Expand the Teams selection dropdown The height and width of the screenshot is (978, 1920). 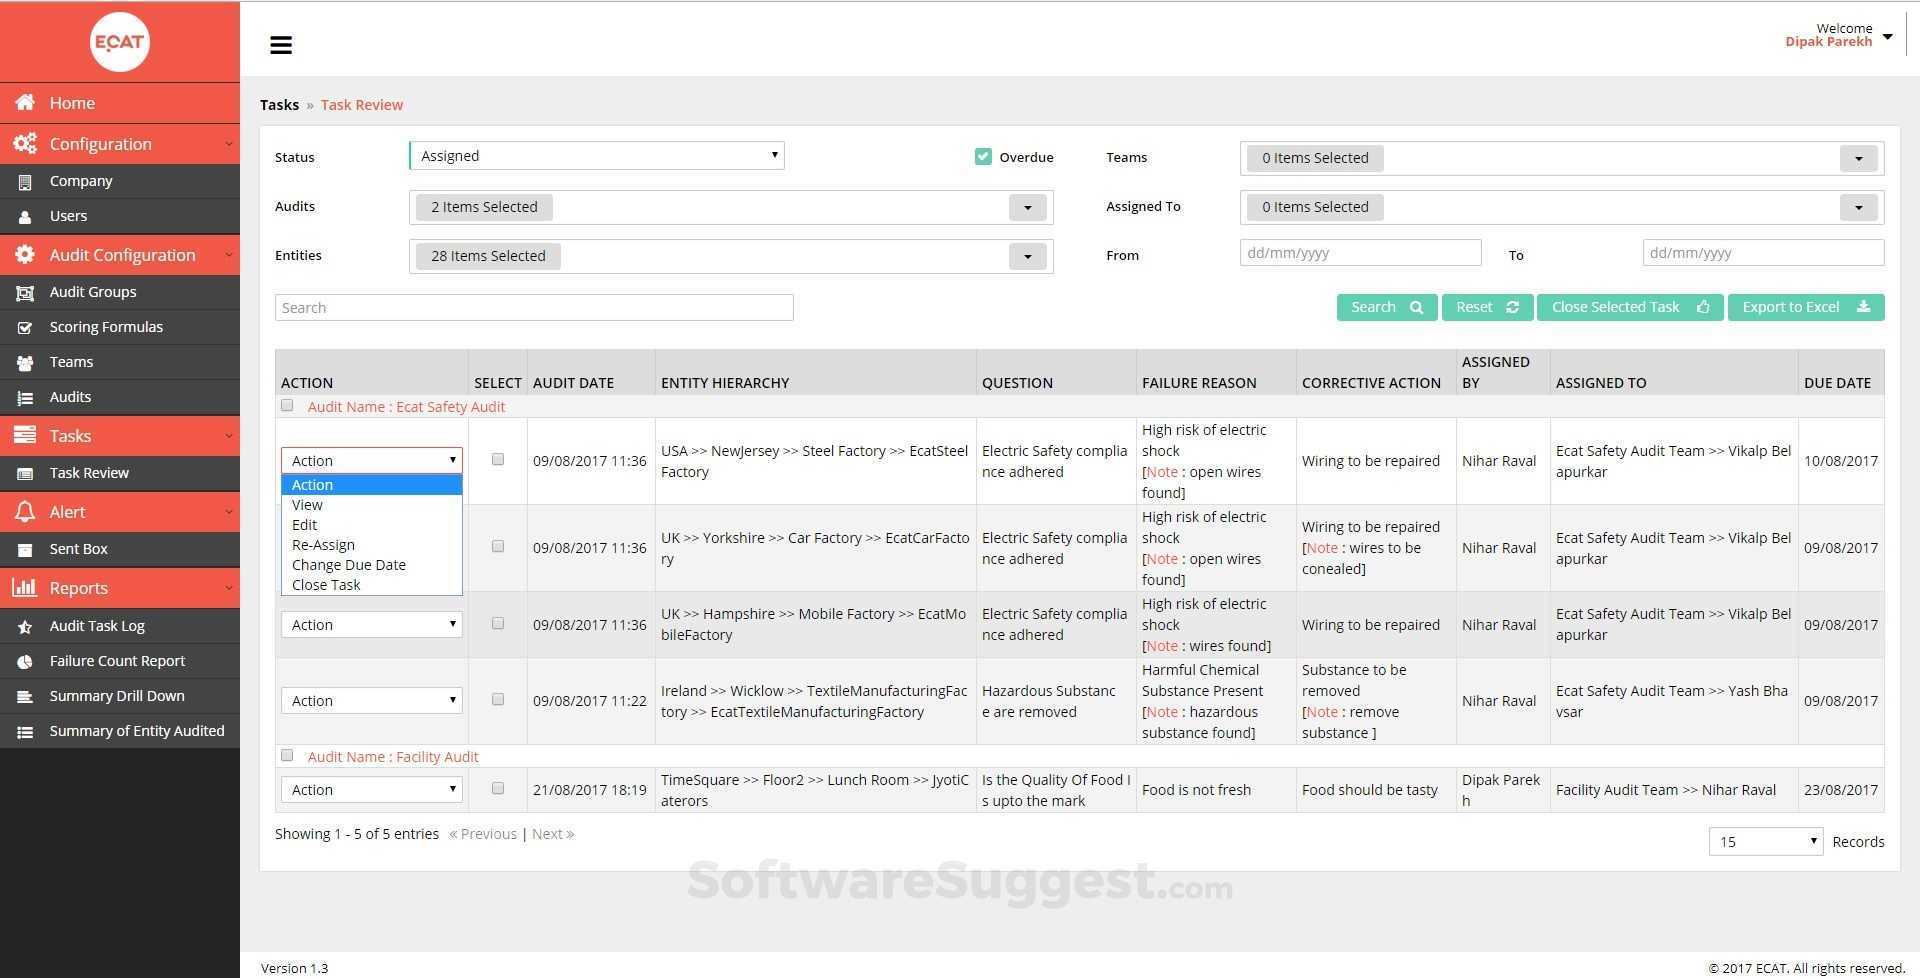1858,157
